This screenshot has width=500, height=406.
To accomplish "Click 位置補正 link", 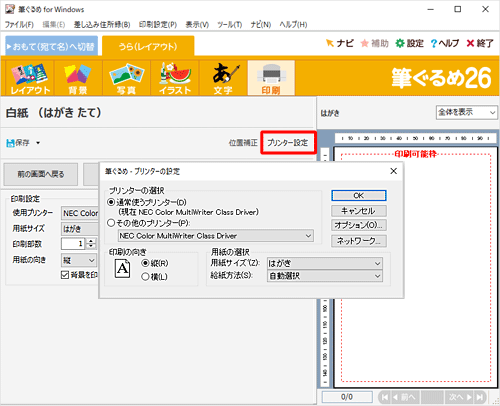I will [243, 143].
